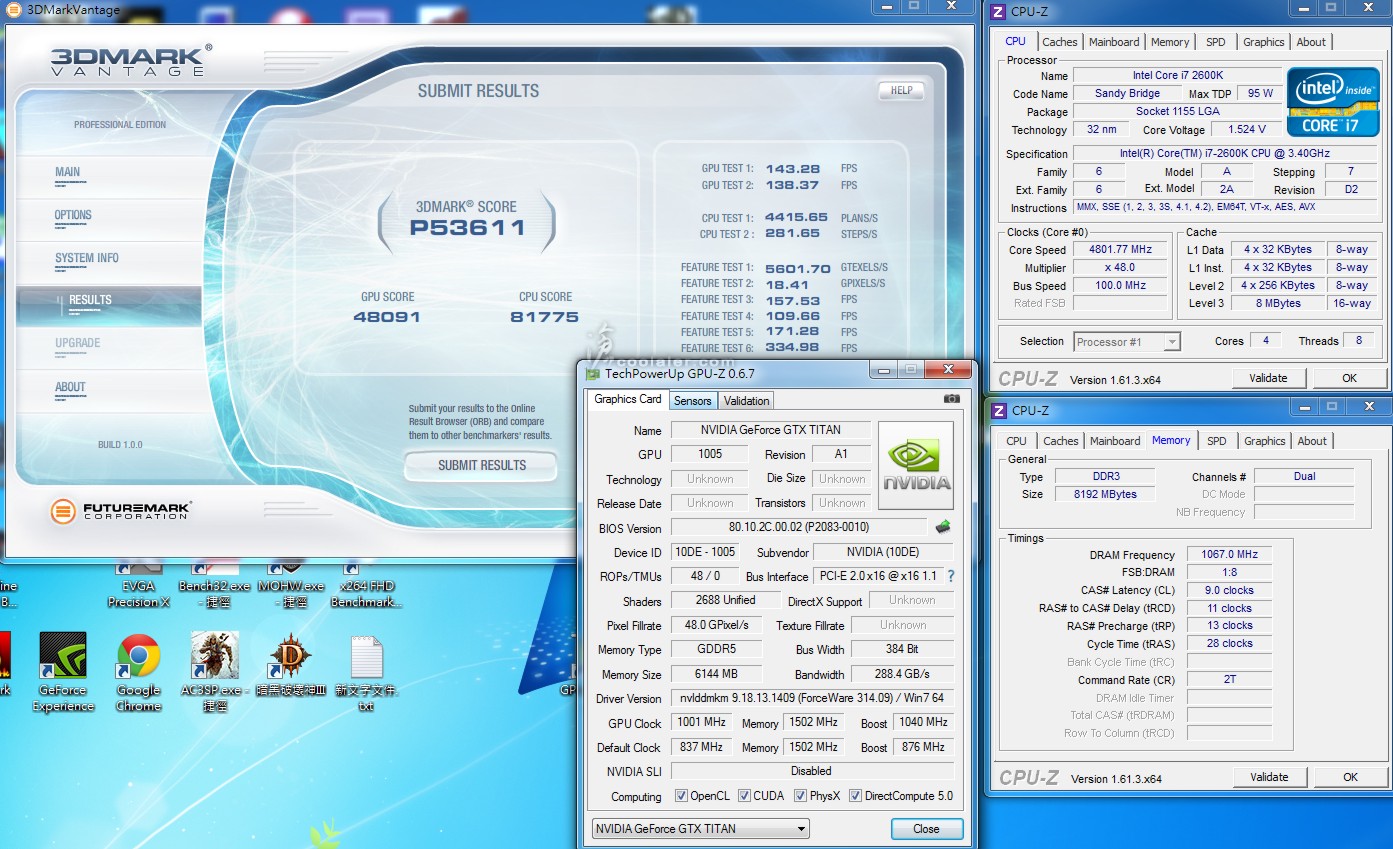Click the CPU score value 81775
1393x849 pixels.
tap(544, 317)
